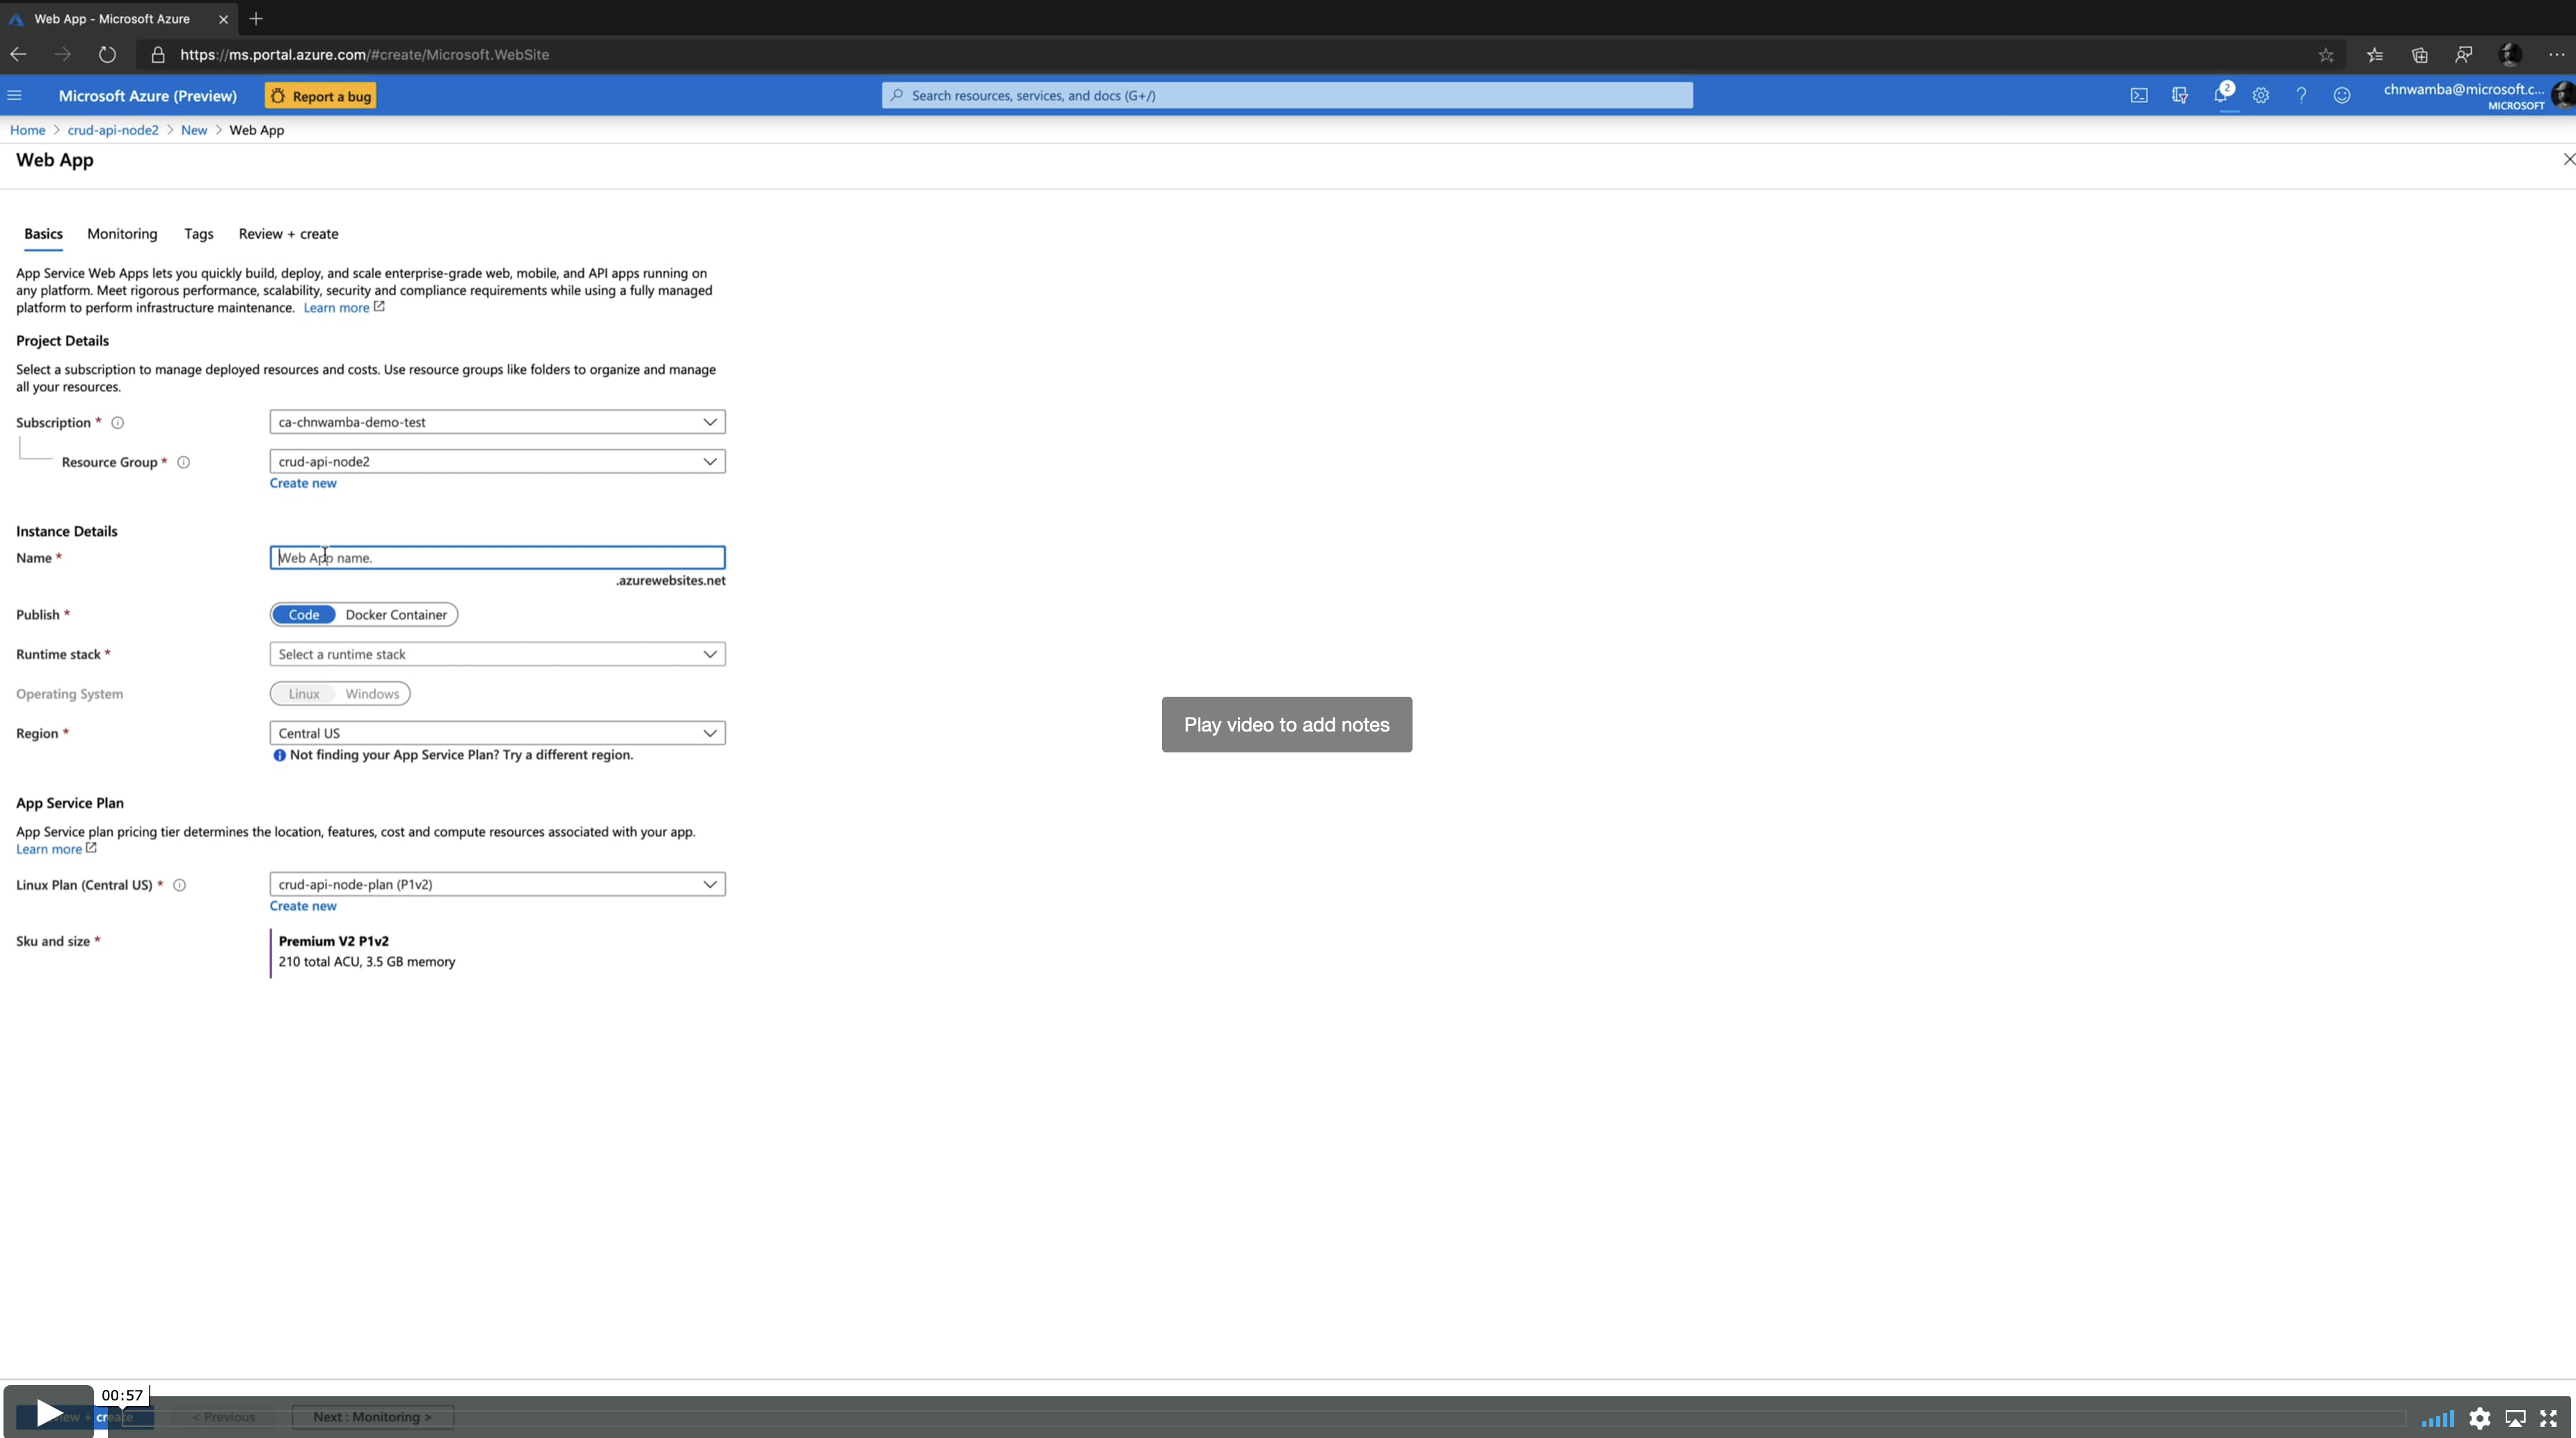The image size is (2576, 1438).
Task: Open the feedback smiley icon
Action: 2342,95
